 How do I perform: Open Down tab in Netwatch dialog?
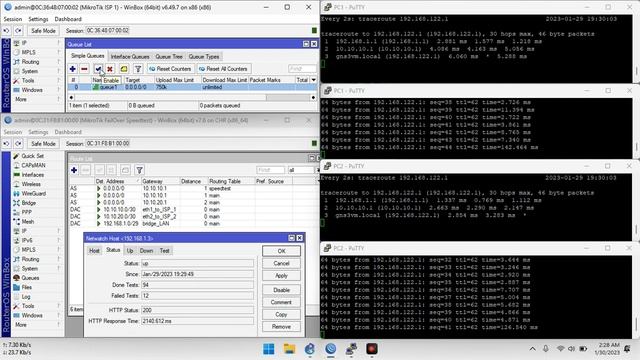[146, 251]
